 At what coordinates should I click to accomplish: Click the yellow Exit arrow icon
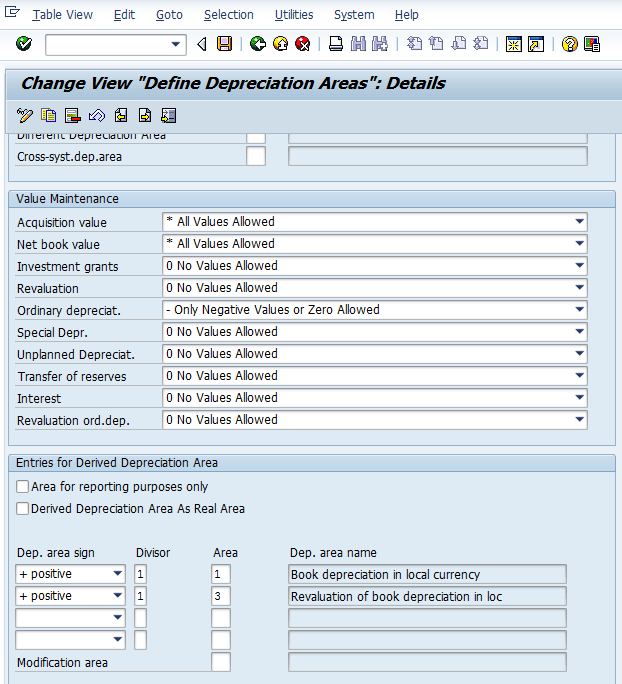[x=280, y=44]
